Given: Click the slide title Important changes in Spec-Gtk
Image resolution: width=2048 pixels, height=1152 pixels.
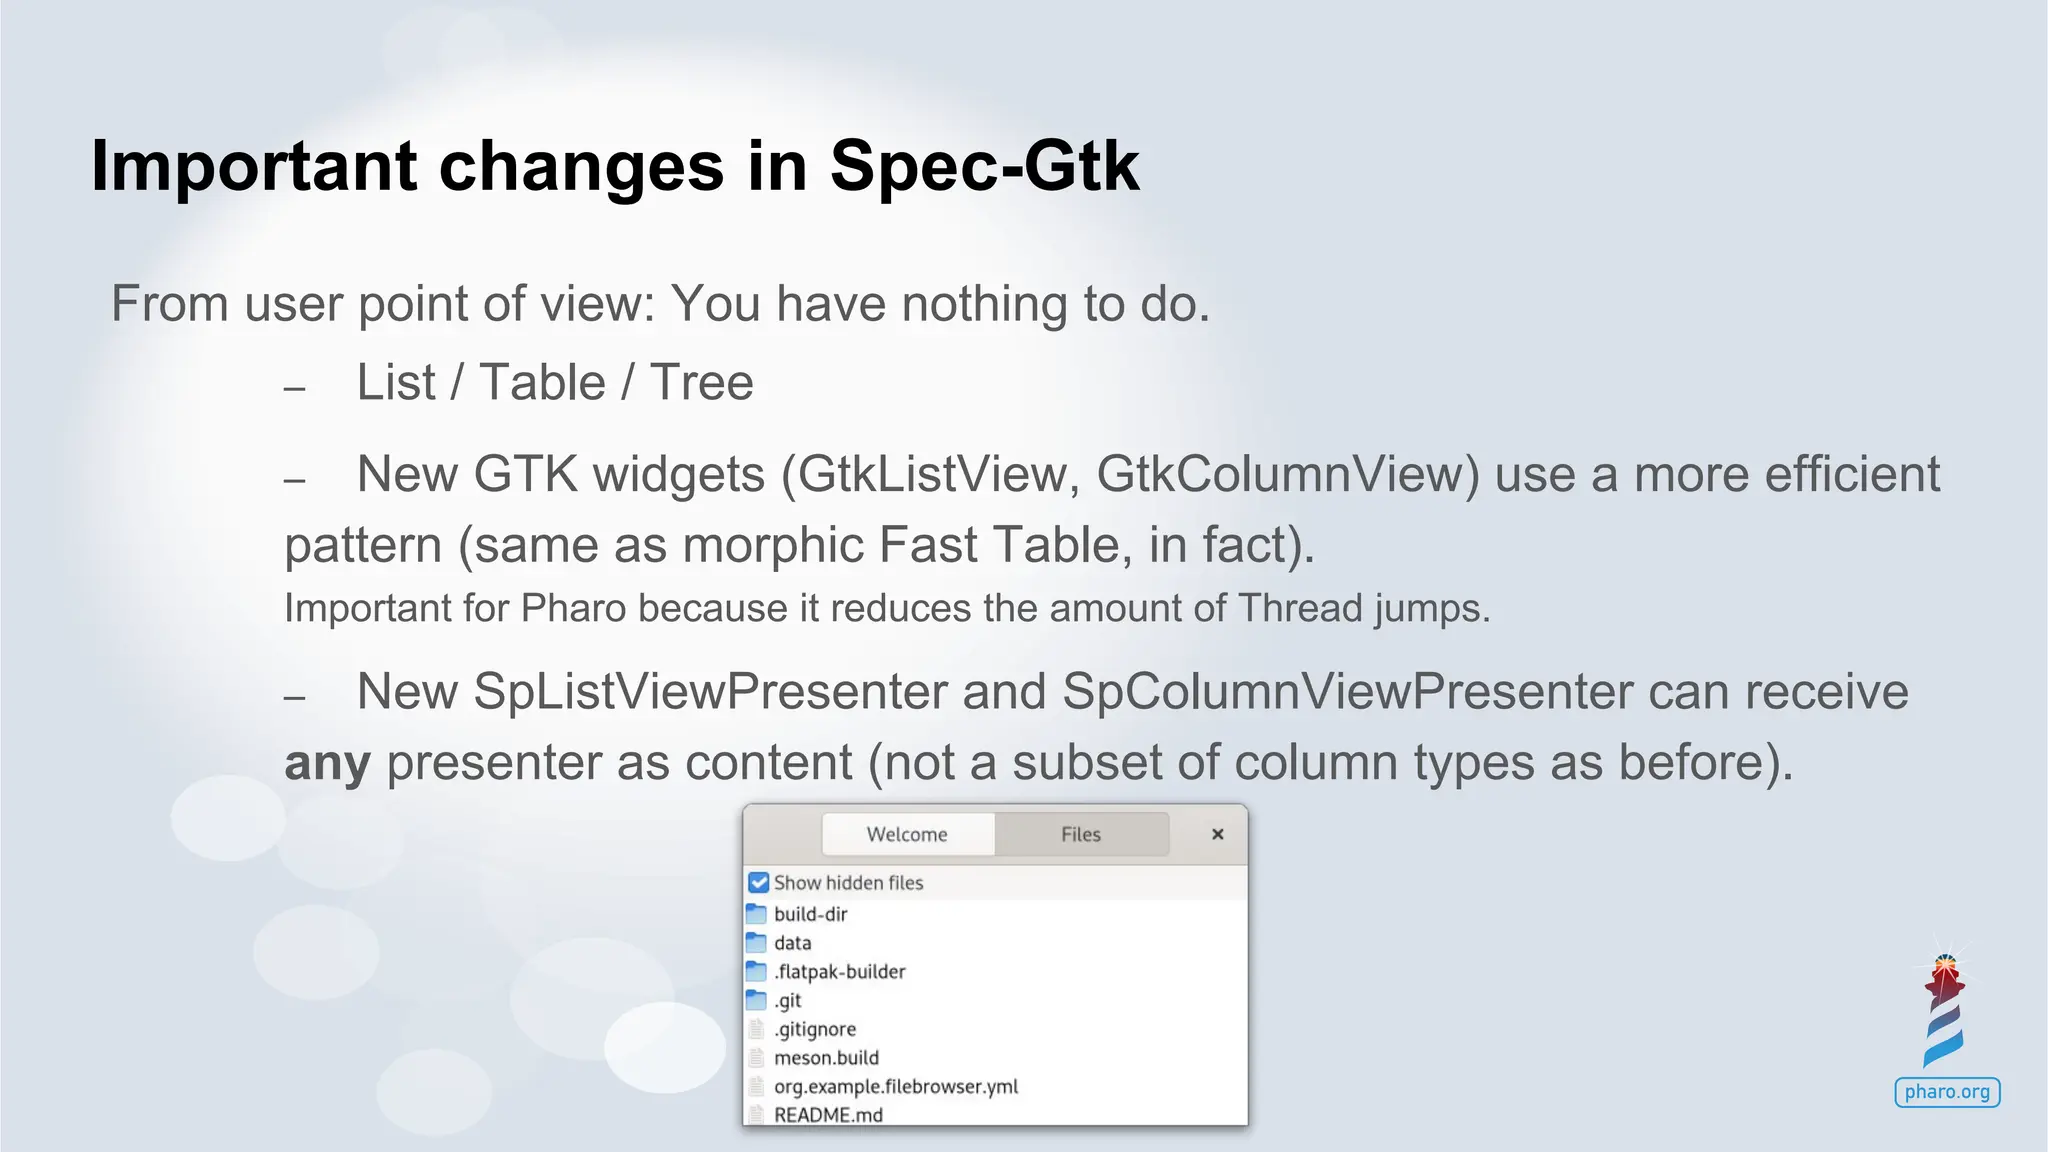Looking at the screenshot, I should pos(615,166).
